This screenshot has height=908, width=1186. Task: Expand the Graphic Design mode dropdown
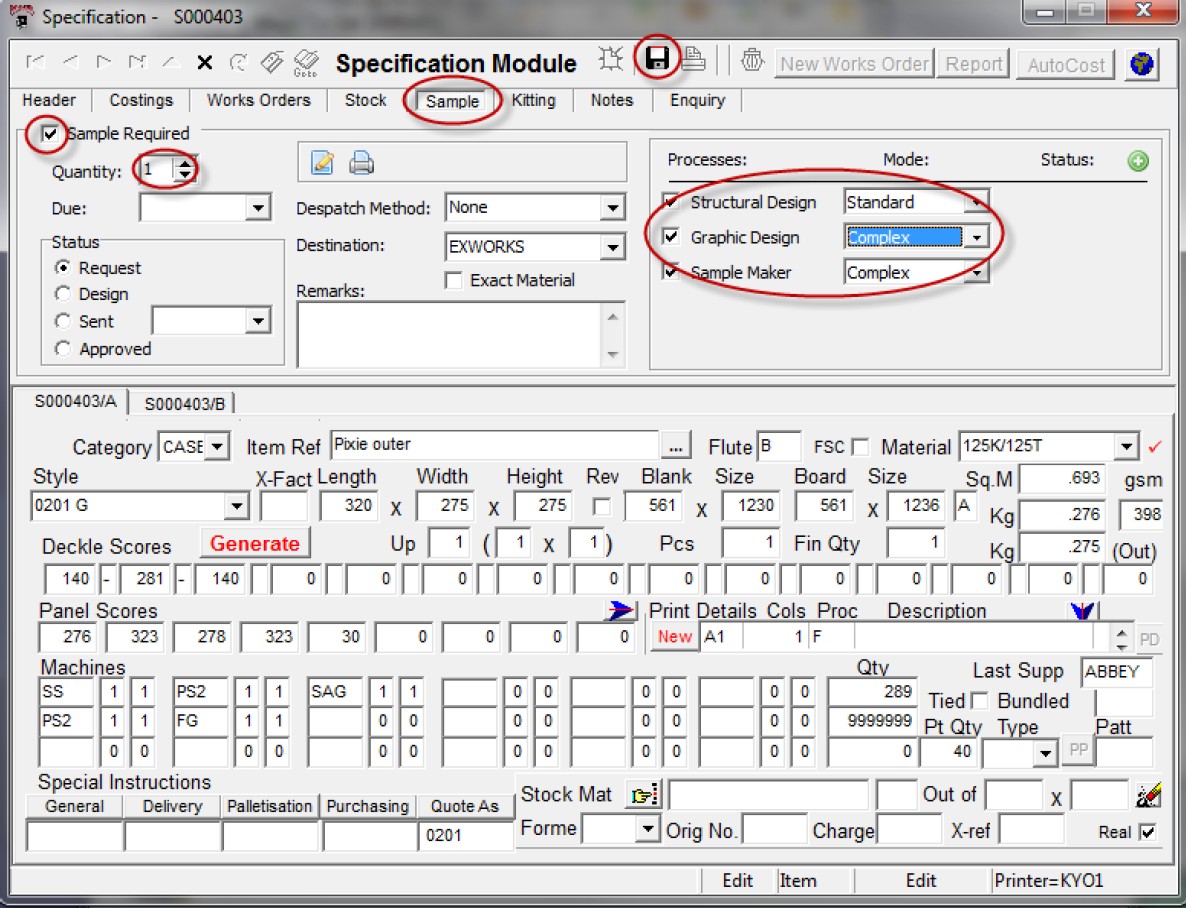tap(977, 238)
